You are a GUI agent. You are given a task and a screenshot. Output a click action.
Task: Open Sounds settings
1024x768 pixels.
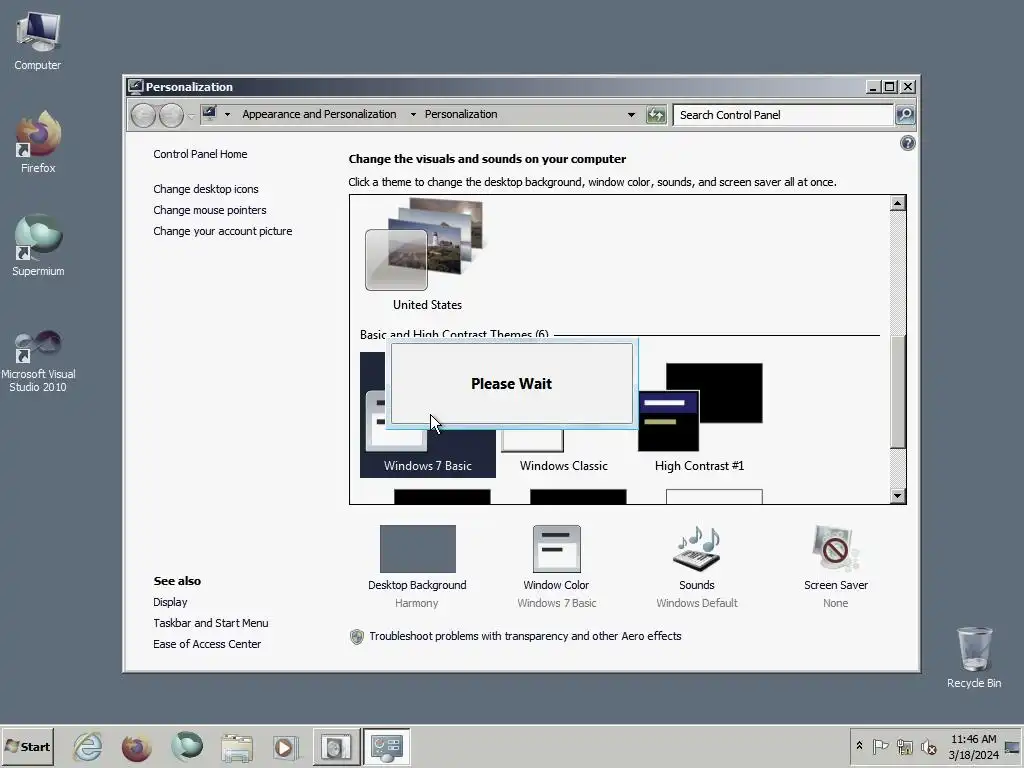click(x=696, y=567)
